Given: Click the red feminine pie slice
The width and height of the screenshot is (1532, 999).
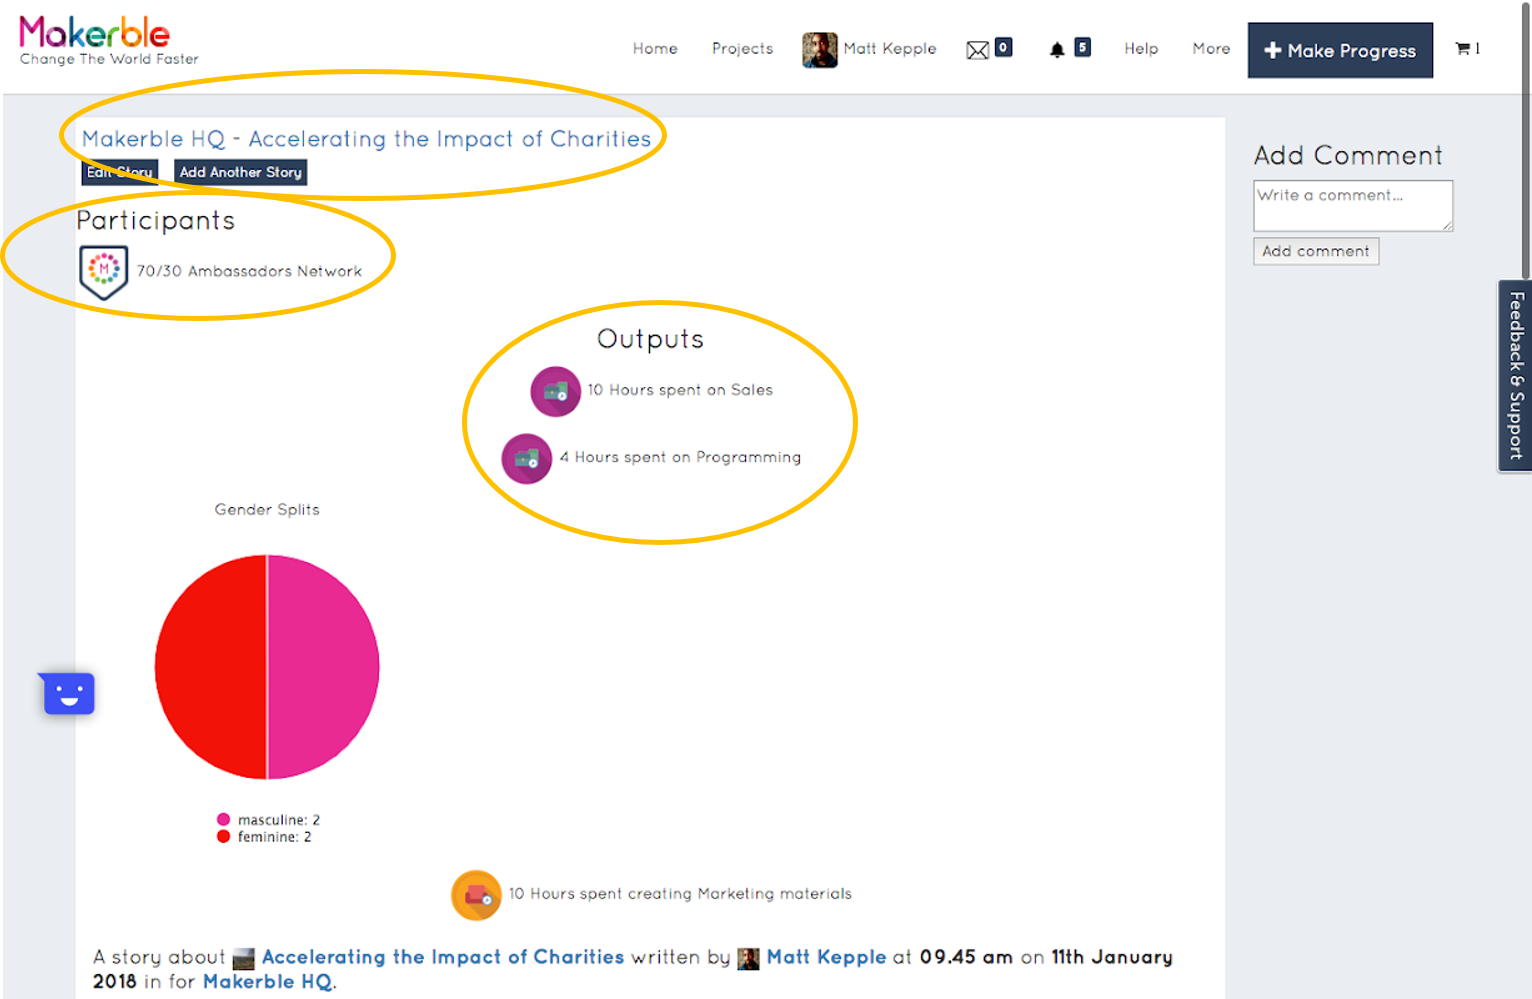Looking at the screenshot, I should click(211, 667).
